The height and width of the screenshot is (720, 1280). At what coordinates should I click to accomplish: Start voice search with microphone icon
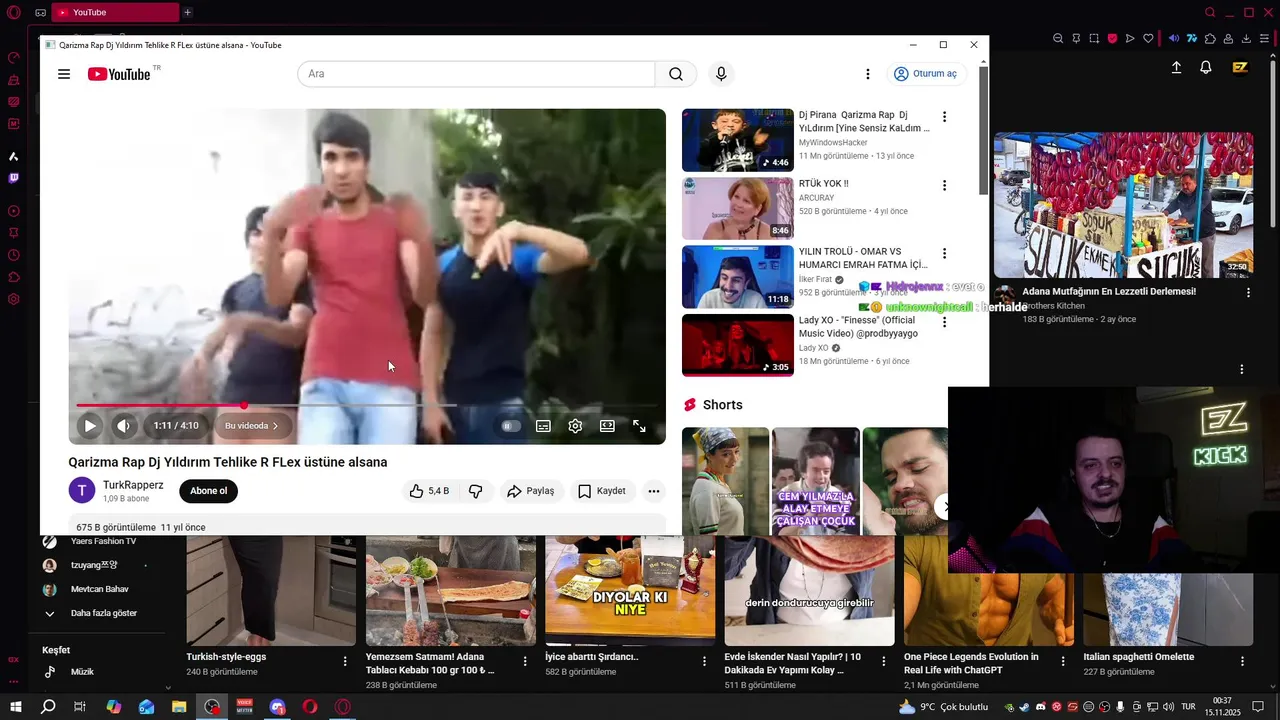tap(721, 74)
